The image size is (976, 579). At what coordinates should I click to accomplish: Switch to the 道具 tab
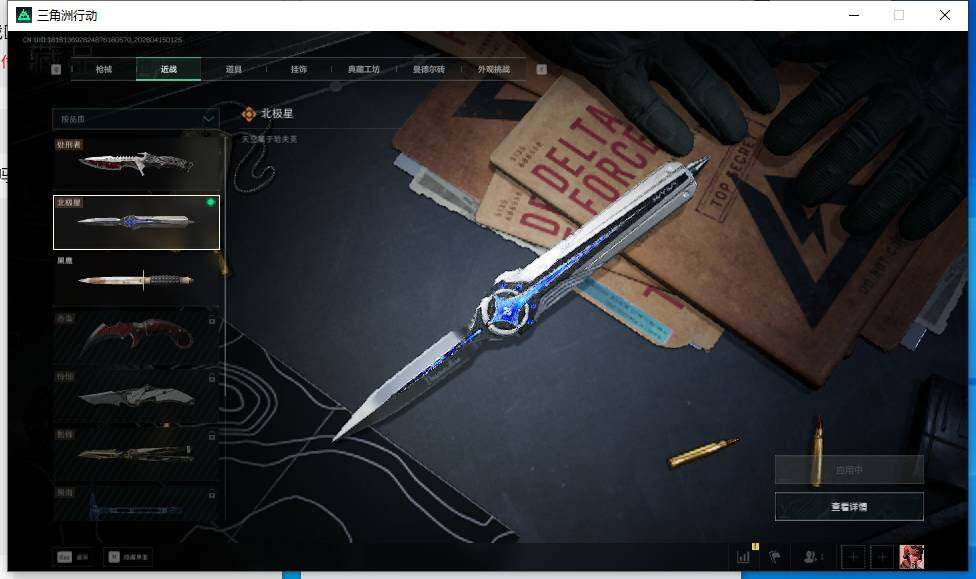pyautogui.click(x=234, y=69)
